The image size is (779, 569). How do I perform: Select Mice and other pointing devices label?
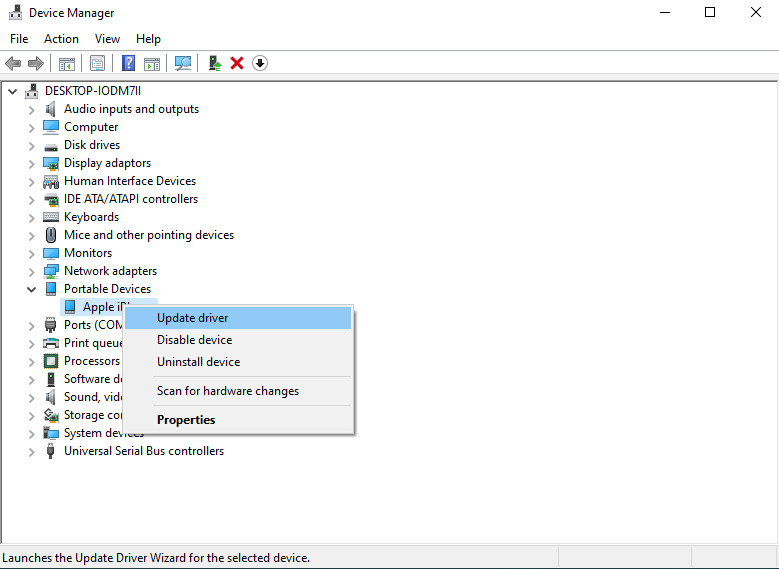[x=149, y=235]
